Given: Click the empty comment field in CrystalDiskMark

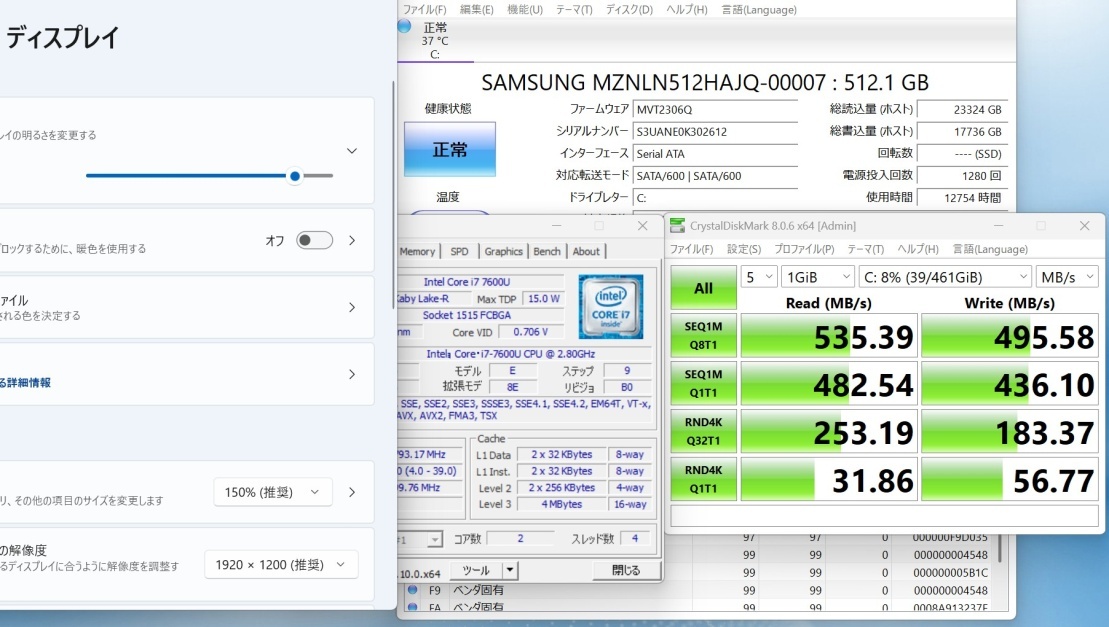Looking at the screenshot, I should [x=884, y=516].
